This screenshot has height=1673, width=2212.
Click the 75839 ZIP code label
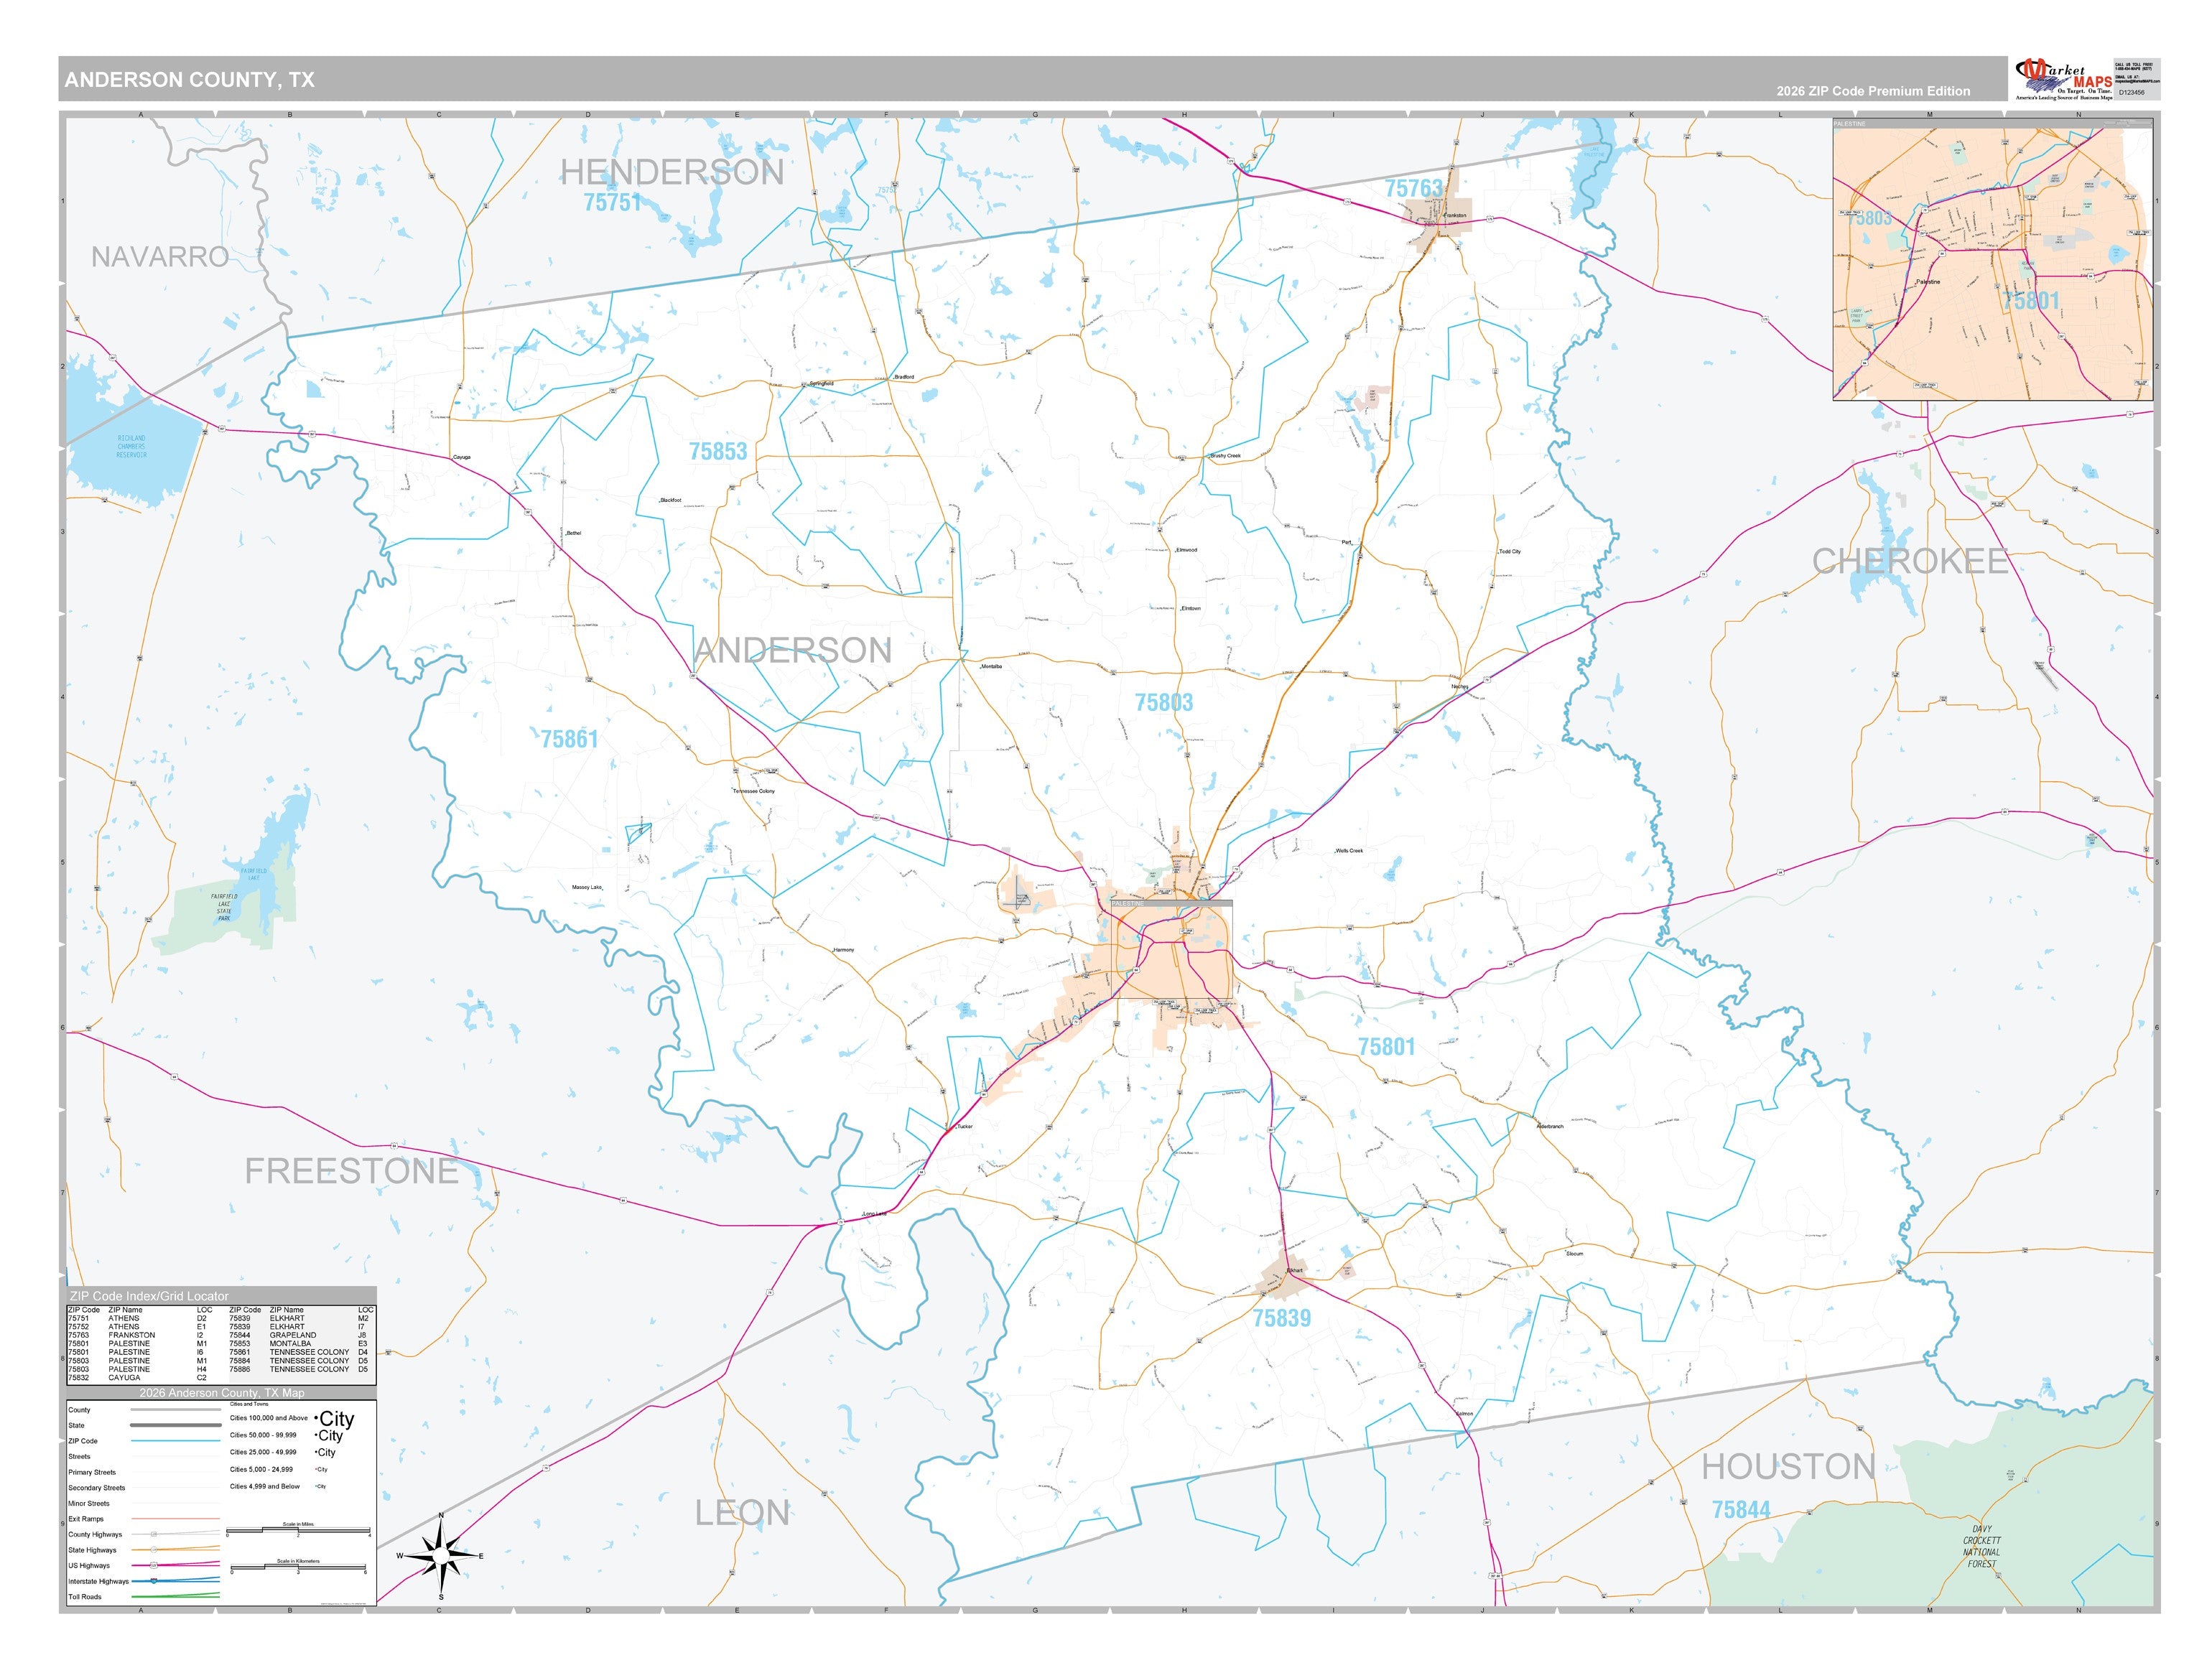click(1282, 1318)
